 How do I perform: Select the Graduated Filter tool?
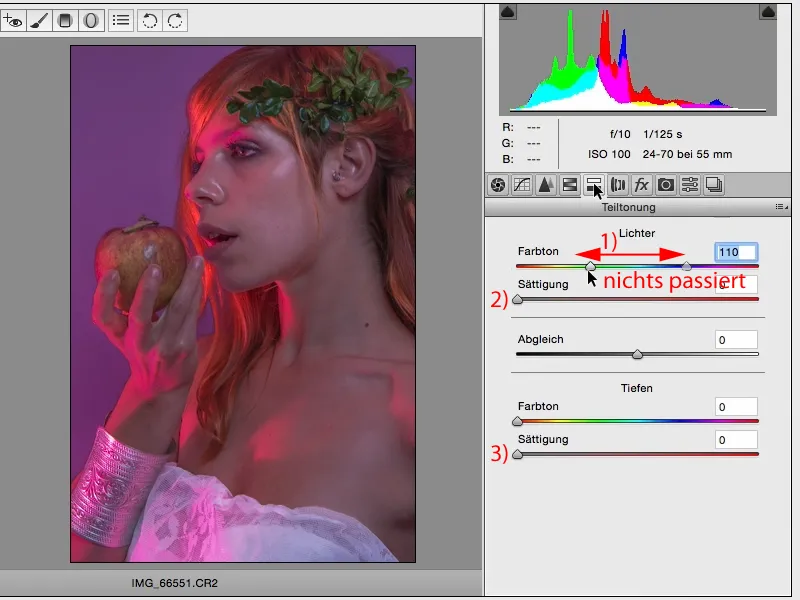[x=65, y=21]
